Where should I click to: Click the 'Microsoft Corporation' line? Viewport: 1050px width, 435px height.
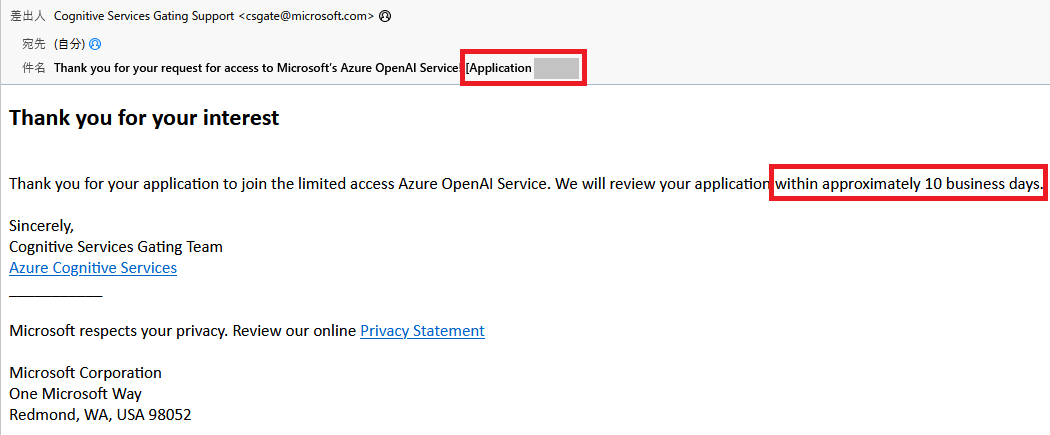click(86, 373)
